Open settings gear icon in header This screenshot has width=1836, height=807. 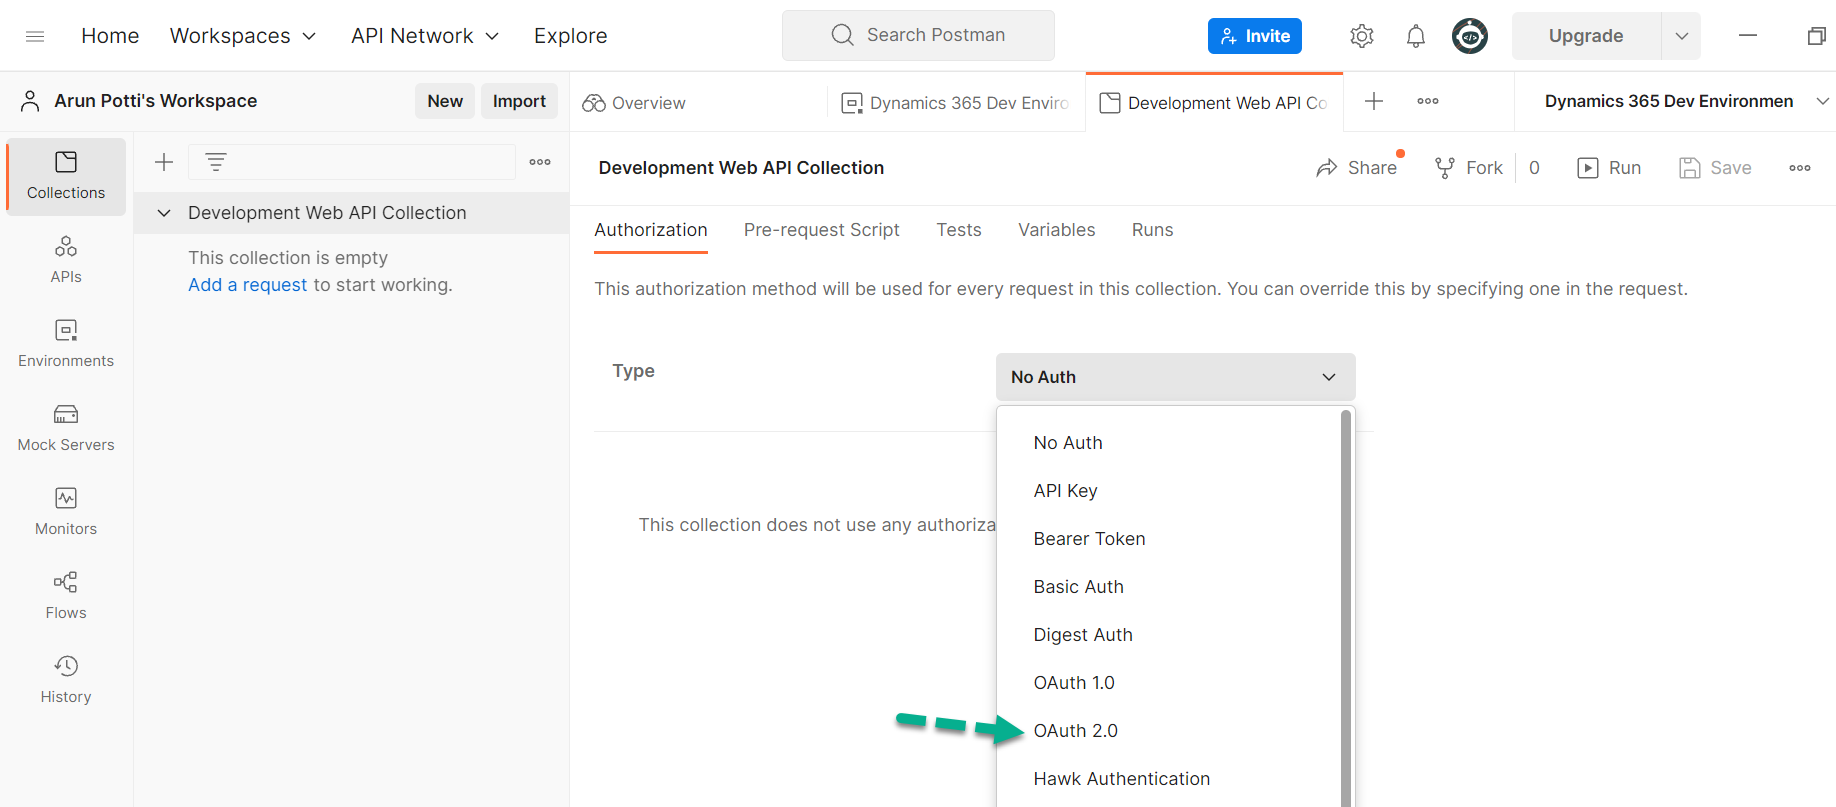point(1362,36)
